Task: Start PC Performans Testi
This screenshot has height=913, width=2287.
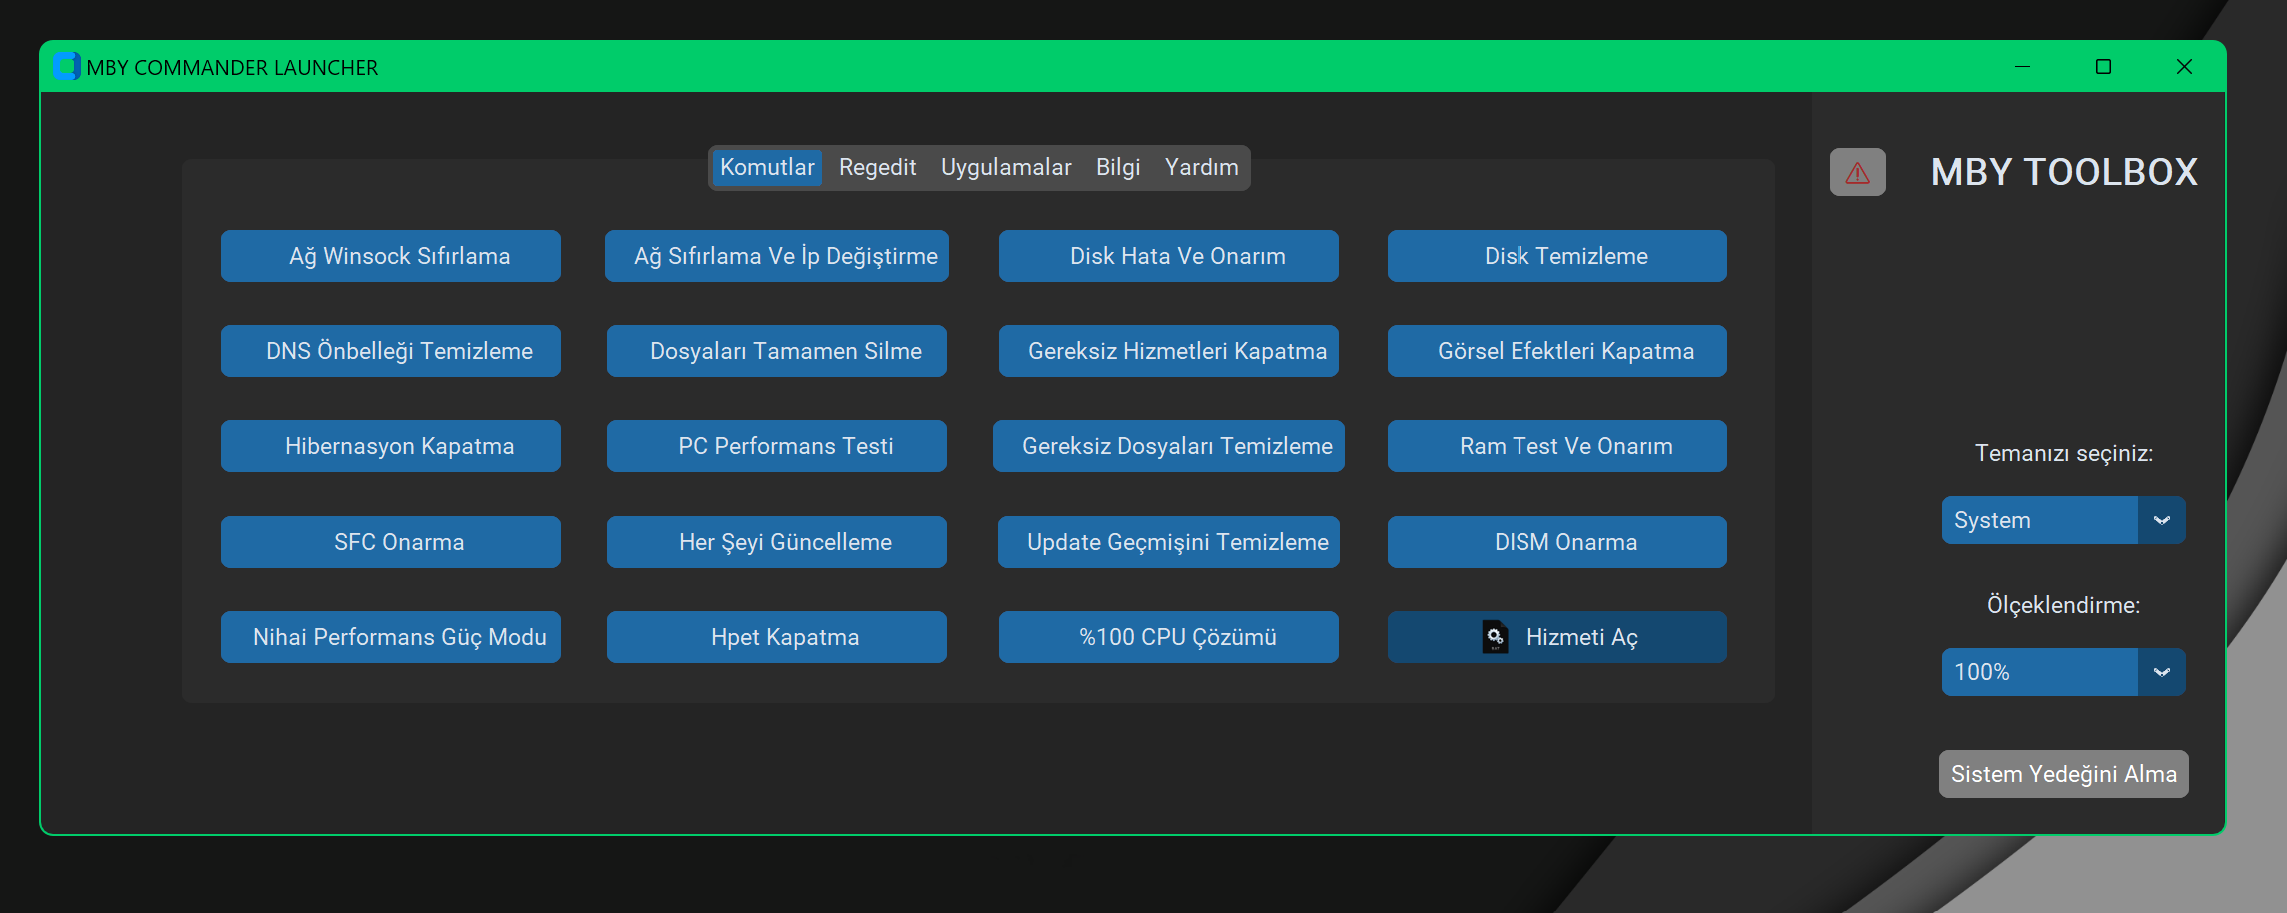Action: click(777, 446)
